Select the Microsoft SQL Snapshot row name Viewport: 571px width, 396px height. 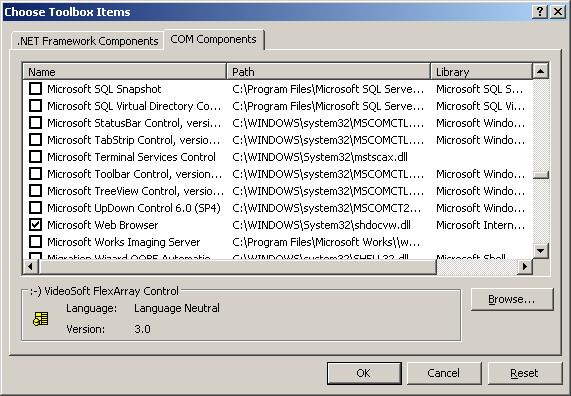[104, 89]
